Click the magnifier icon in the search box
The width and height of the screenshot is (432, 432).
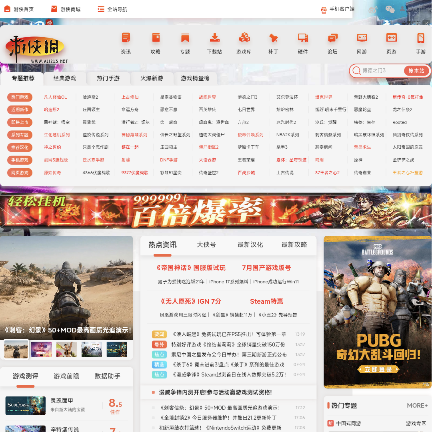click(x=356, y=71)
